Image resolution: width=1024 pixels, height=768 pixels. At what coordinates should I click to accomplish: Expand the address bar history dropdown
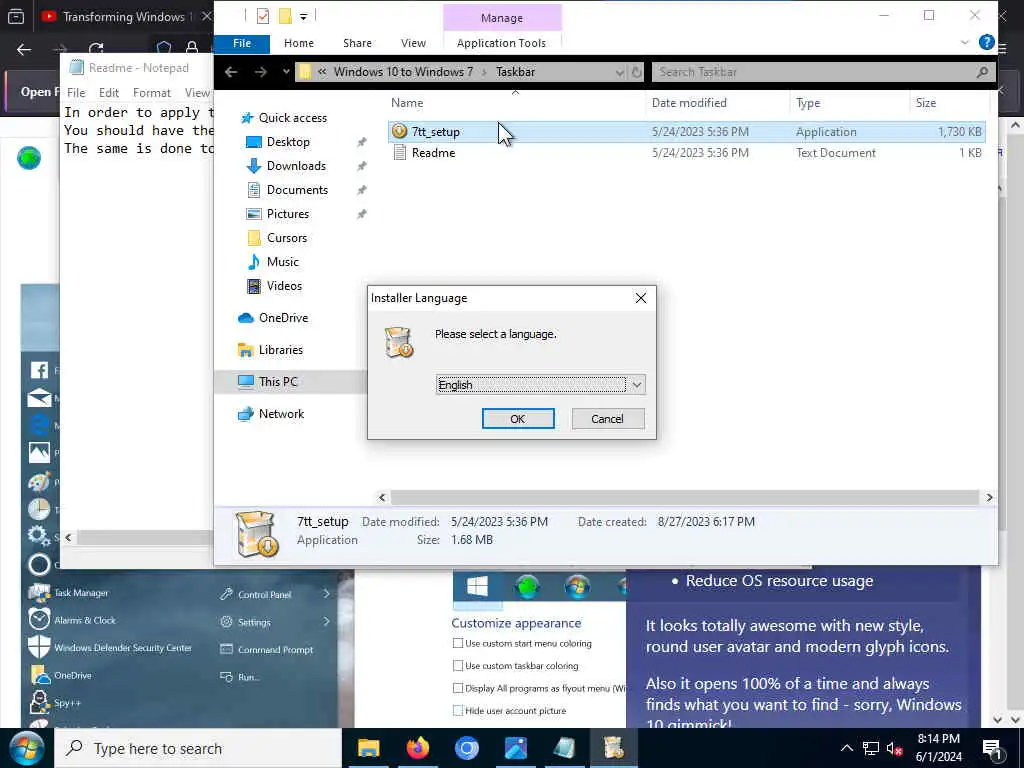[x=620, y=72]
